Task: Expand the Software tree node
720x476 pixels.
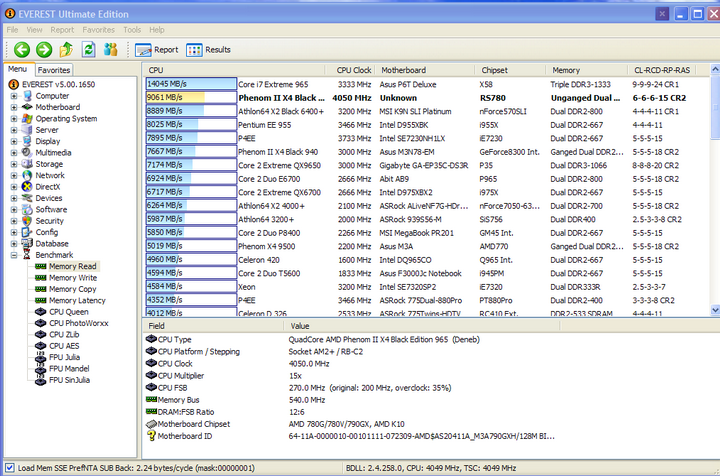Action: click(x=14, y=210)
